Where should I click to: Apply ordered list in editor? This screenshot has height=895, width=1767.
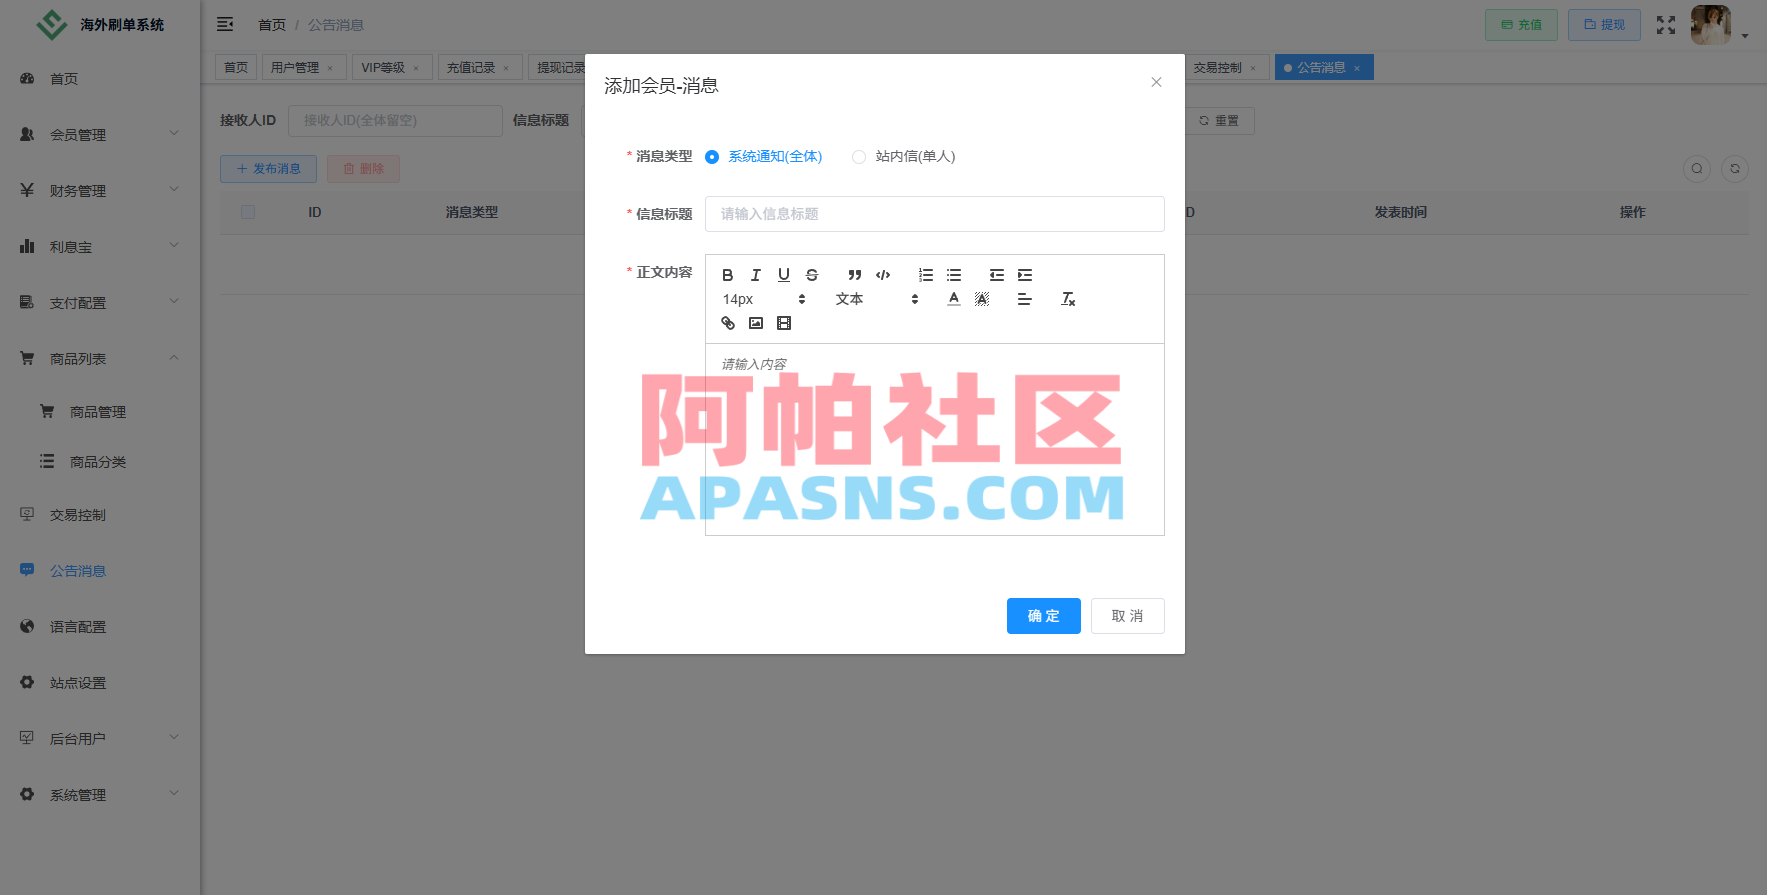pyautogui.click(x=926, y=275)
